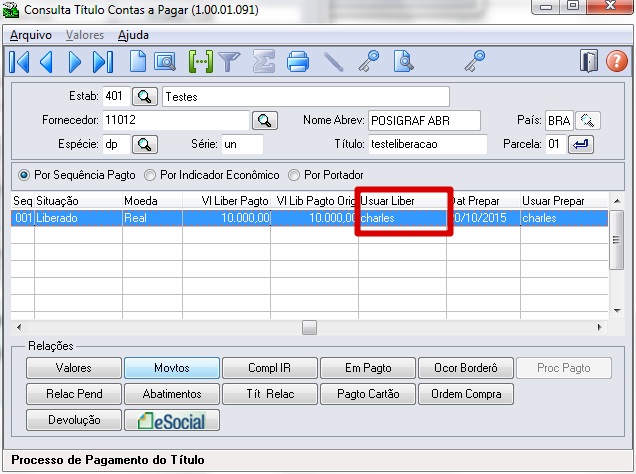Click the Em Pagto button
This screenshot has width=636, height=474.
368,368
